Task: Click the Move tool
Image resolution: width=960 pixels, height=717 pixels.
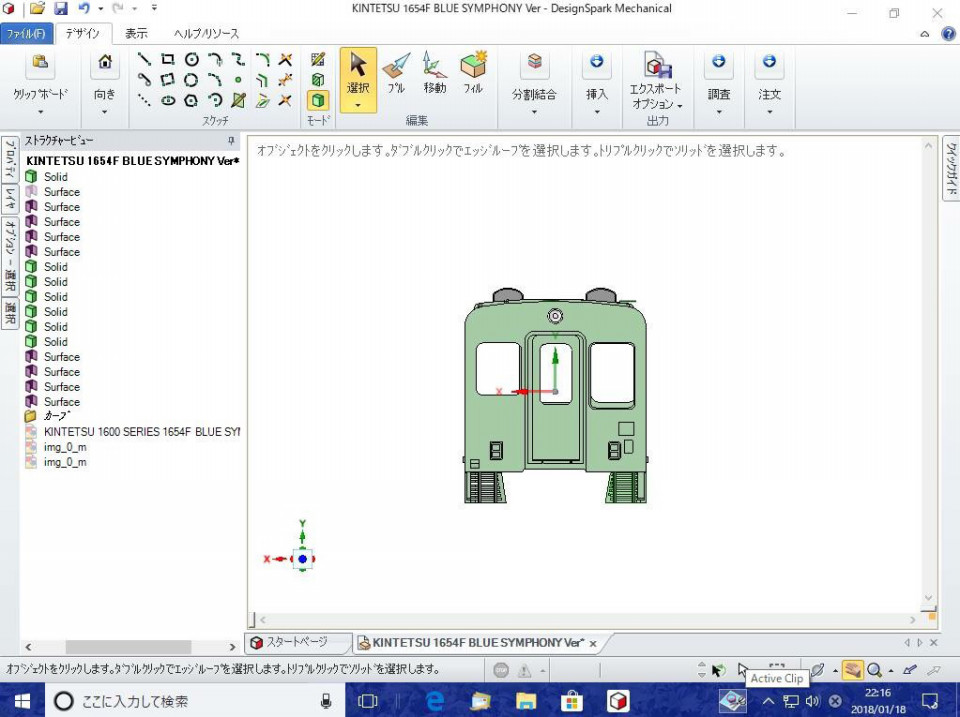Action: pyautogui.click(x=434, y=72)
